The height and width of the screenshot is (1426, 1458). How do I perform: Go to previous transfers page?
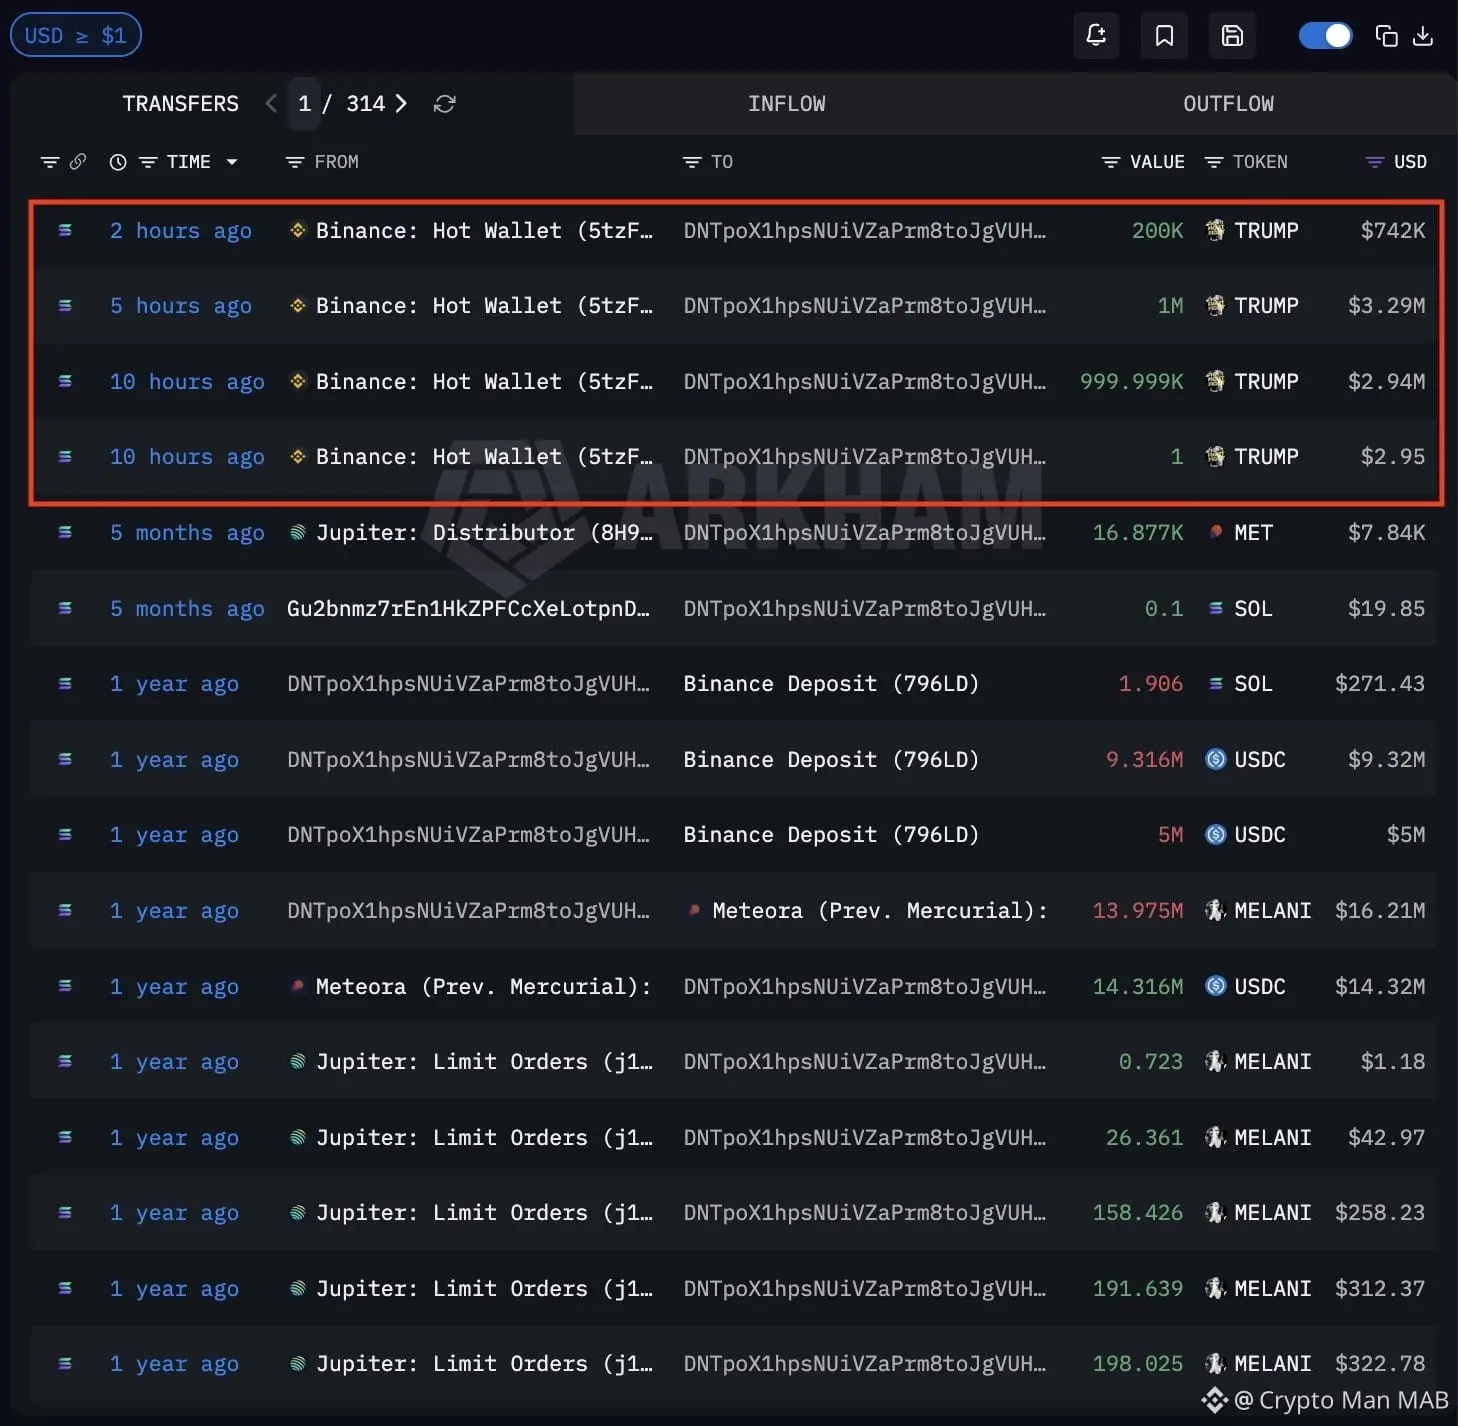click(x=271, y=104)
